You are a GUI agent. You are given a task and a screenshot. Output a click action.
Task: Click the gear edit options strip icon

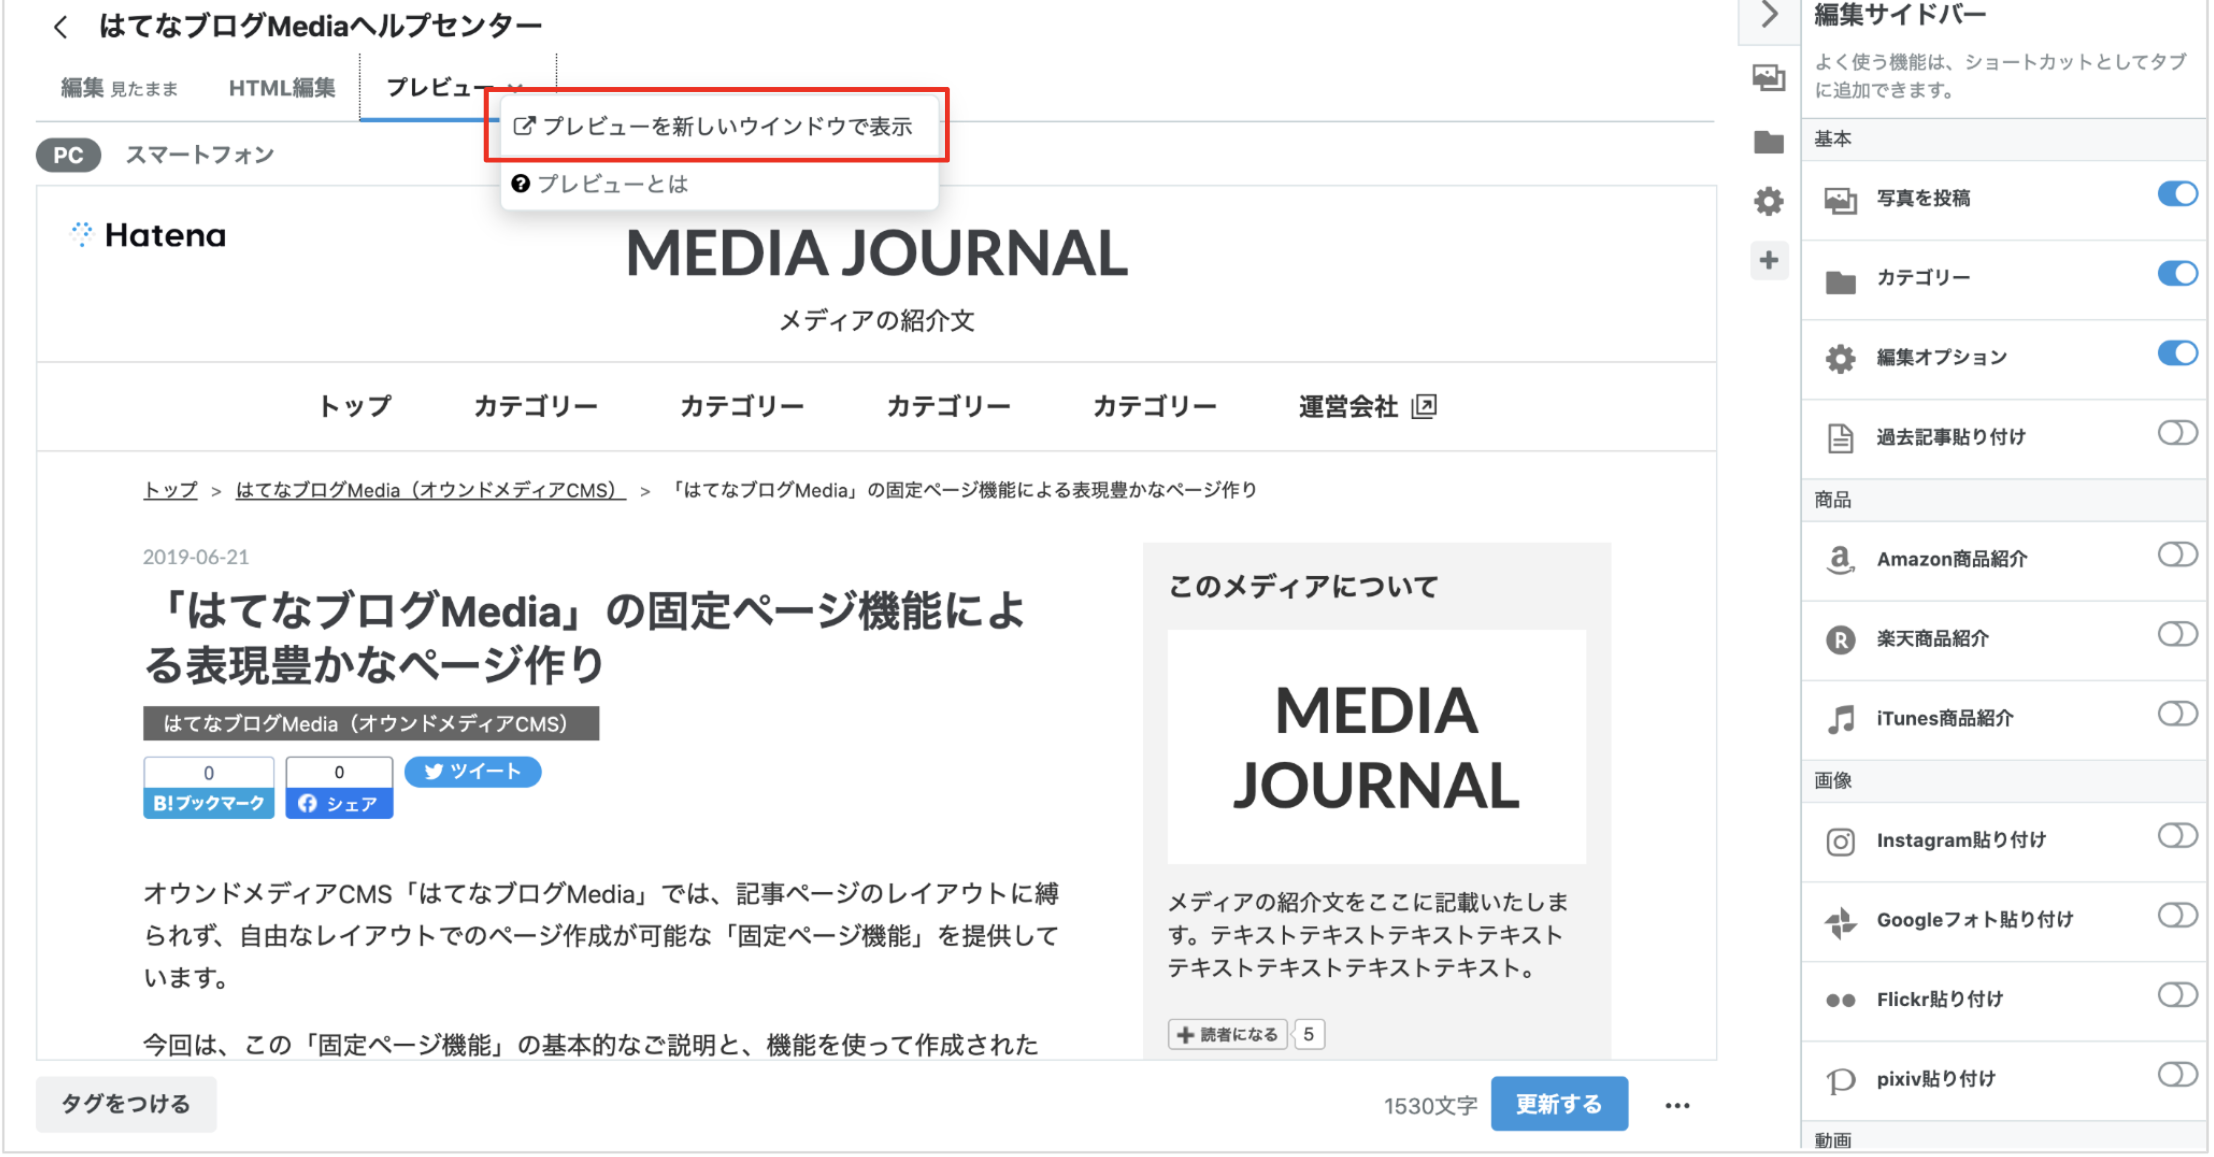[x=1768, y=201]
